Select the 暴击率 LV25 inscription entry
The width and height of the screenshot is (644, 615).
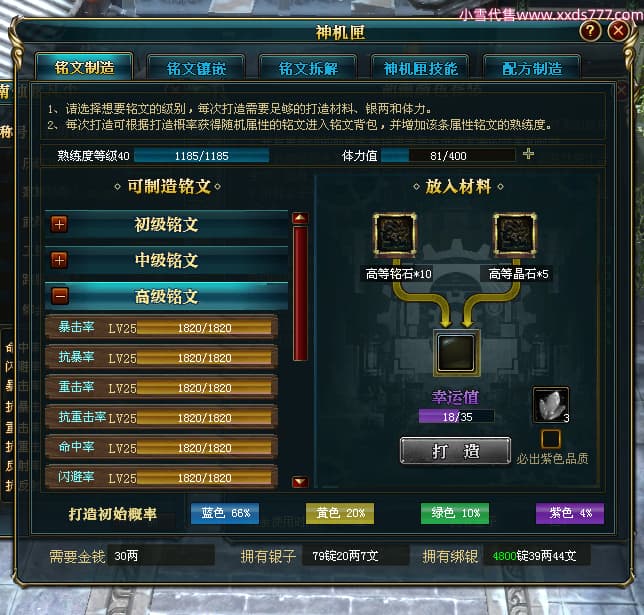click(161, 327)
